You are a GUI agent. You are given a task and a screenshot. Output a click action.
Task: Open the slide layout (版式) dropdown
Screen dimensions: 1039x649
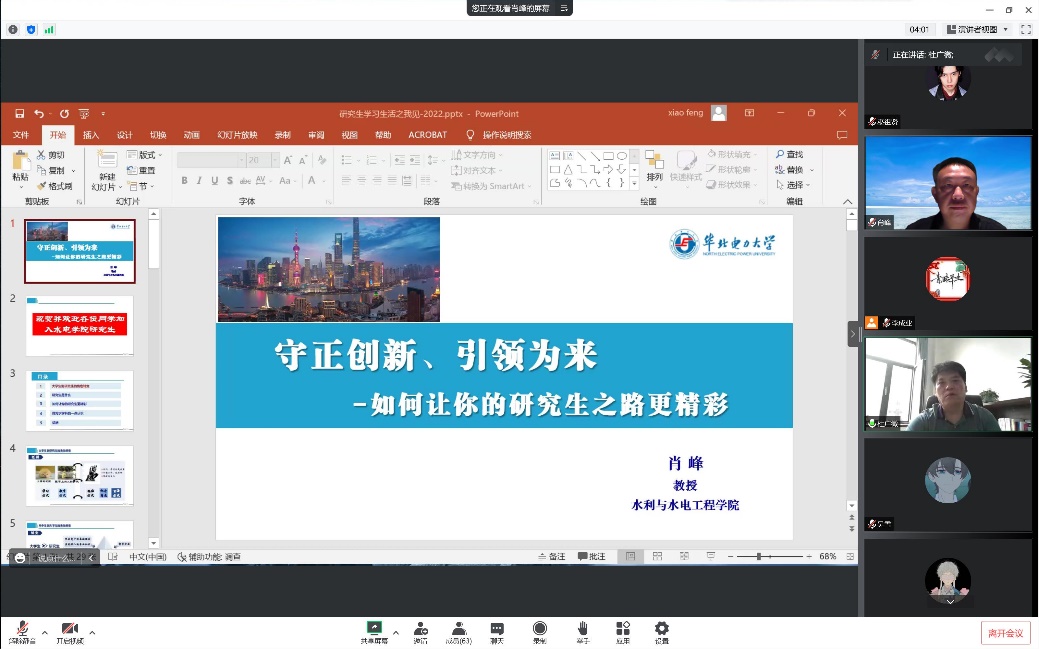(x=148, y=155)
